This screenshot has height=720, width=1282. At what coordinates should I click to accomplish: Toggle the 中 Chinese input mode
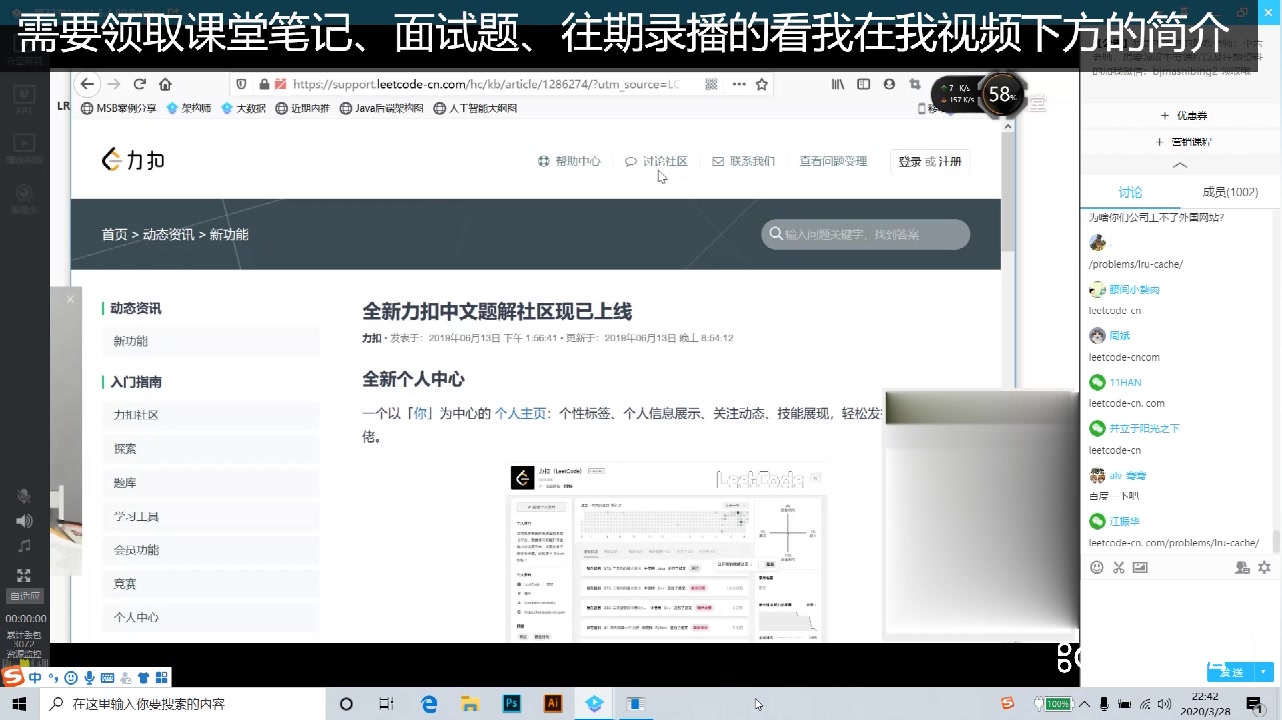(x=36, y=677)
